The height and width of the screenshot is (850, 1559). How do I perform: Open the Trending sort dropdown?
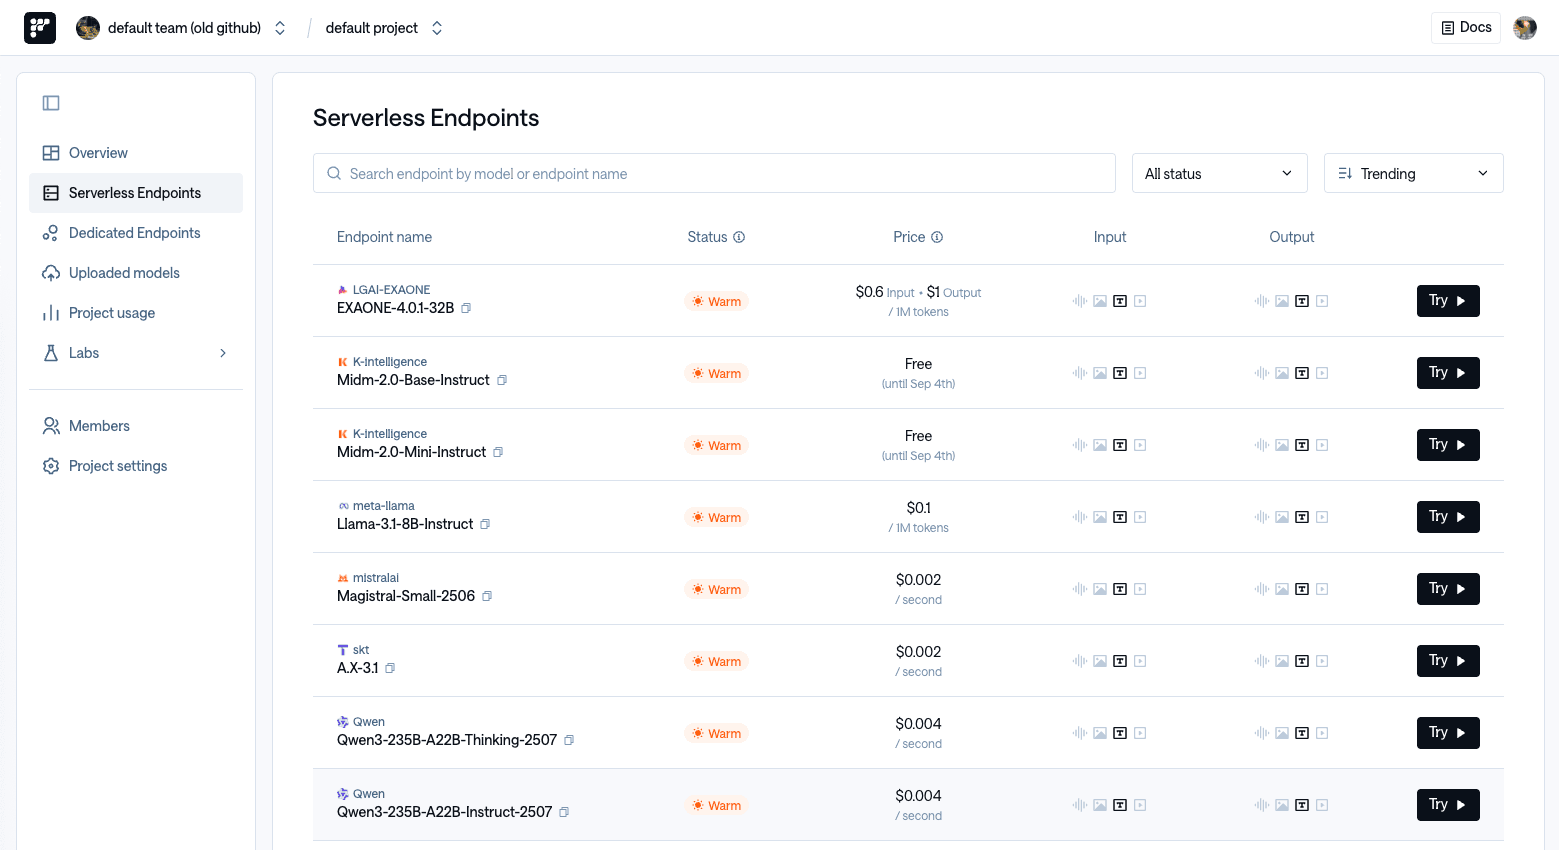tap(1413, 173)
